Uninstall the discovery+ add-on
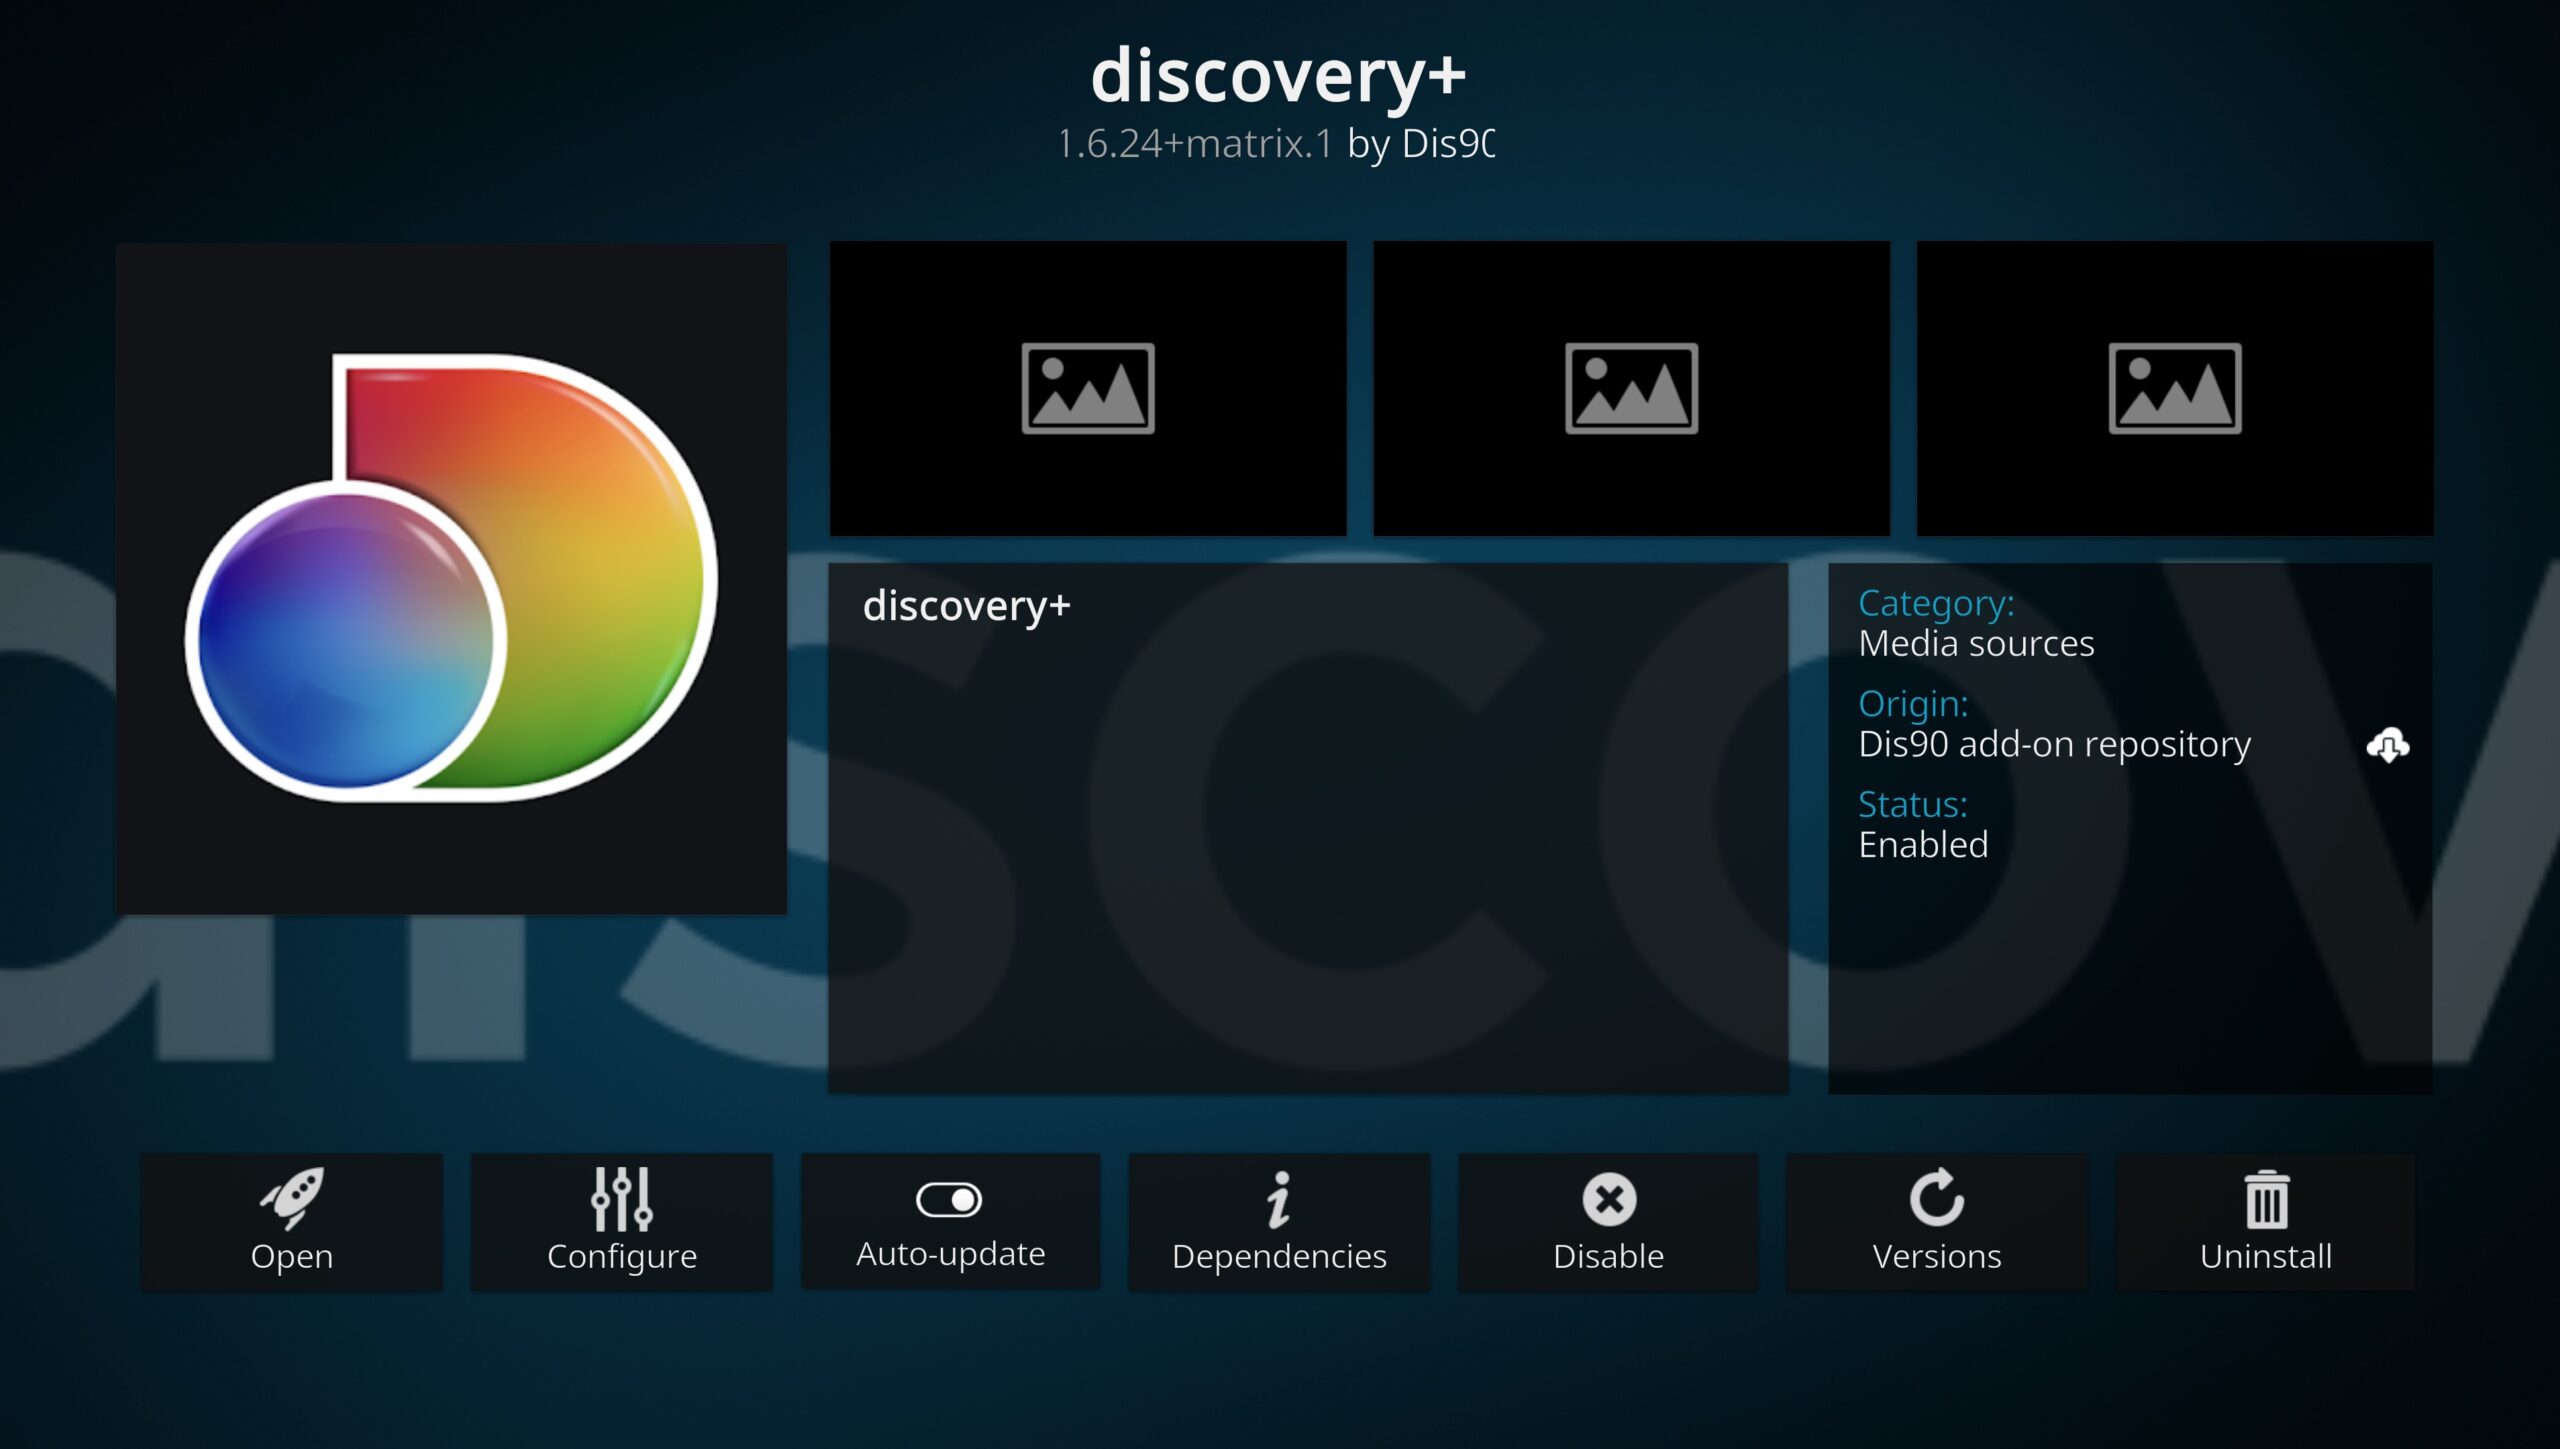Image resolution: width=2560 pixels, height=1449 pixels. [2265, 1221]
